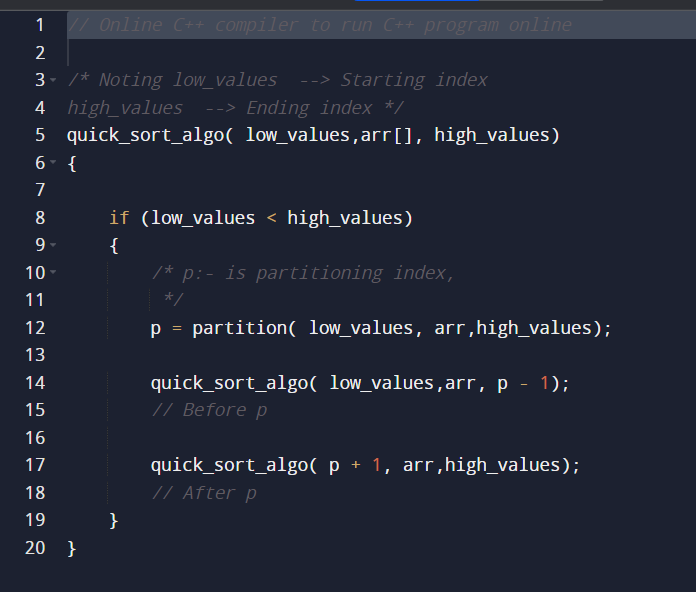Image resolution: width=696 pixels, height=592 pixels.
Task: Click 'quick_sort_algo(' call on line 14
Action: tap(234, 383)
